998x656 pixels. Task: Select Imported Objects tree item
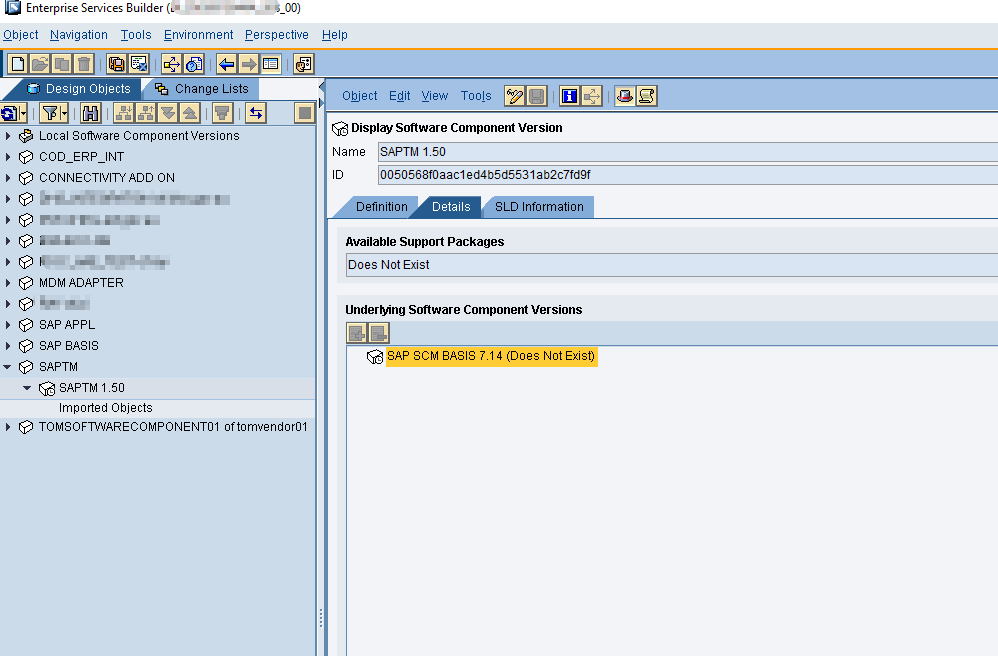click(x=106, y=408)
